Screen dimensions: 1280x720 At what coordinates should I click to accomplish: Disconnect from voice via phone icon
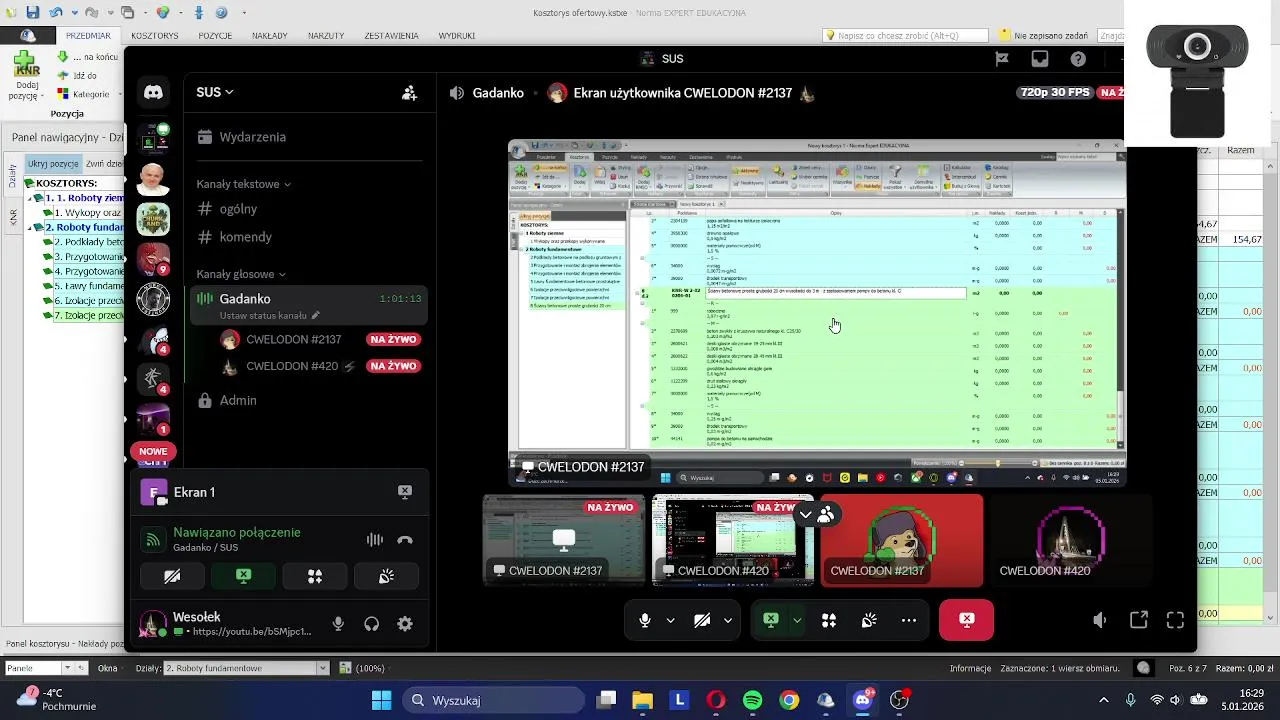point(405,540)
